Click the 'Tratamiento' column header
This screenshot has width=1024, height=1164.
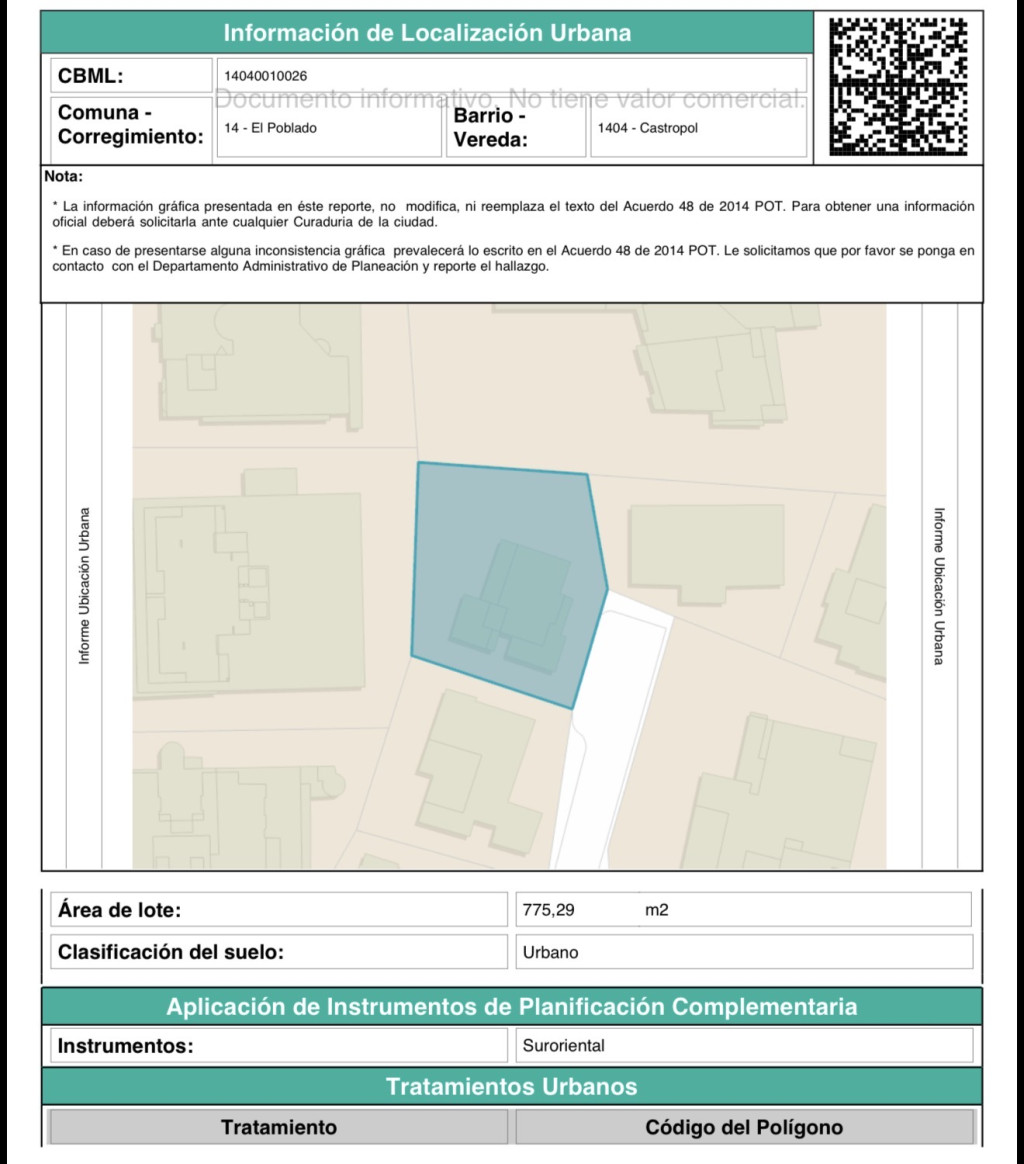point(278,1127)
